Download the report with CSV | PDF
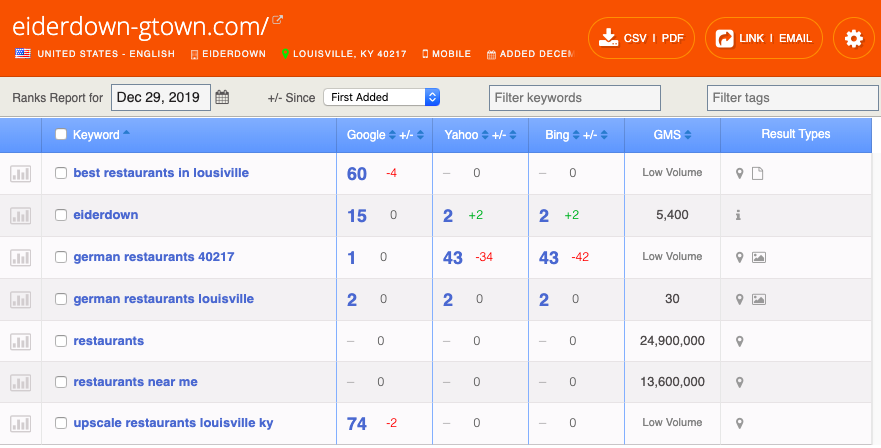Screen dimensions: 881x448 (642, 38)
